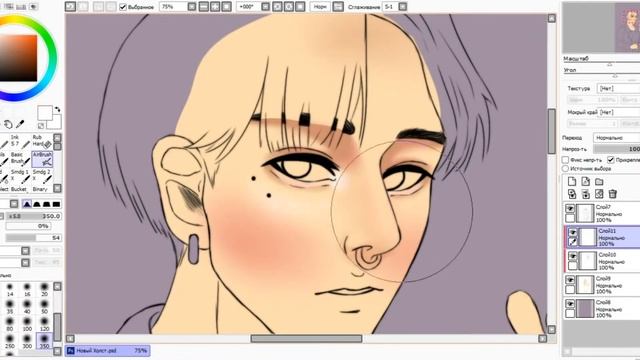Select the Bucket fill tool
The image size is (640, 360).
pyautogui.click(x=19, y=189)
